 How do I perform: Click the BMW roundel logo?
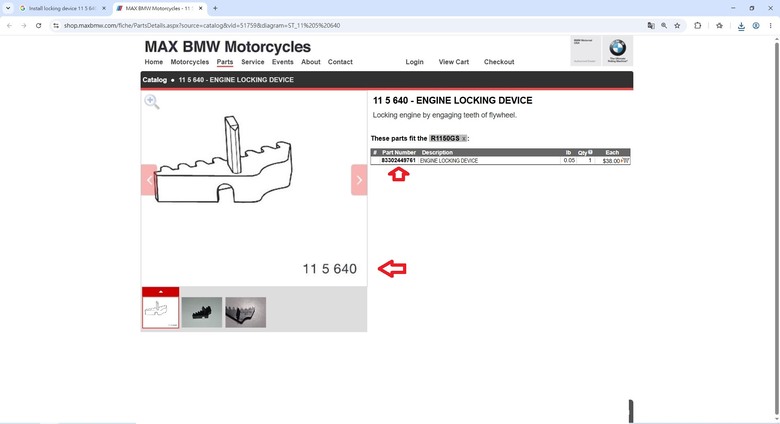(x=617, y=50)
